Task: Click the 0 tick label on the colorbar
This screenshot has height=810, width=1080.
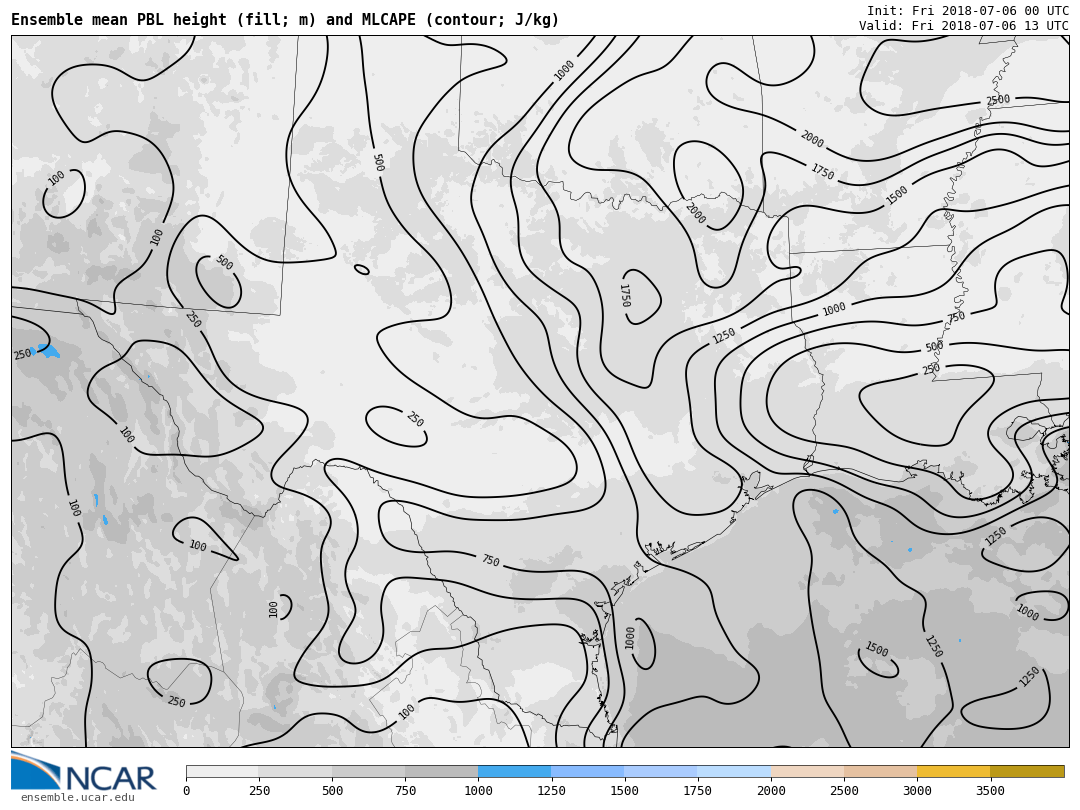Action: click(186, 791)
